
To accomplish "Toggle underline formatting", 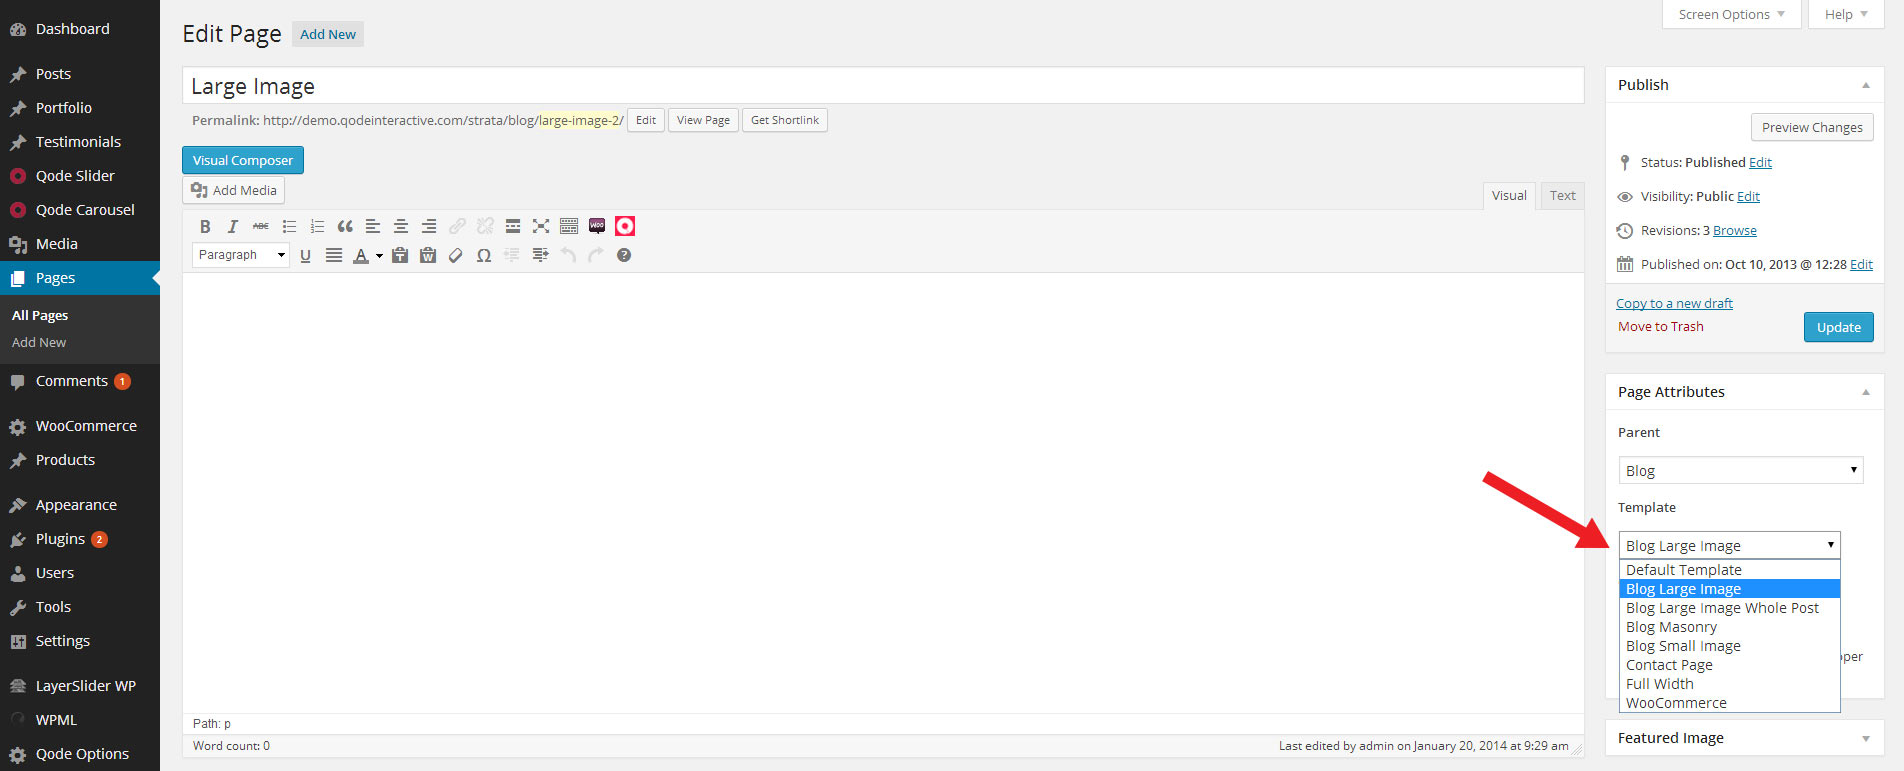I will (x=305, y=255).
